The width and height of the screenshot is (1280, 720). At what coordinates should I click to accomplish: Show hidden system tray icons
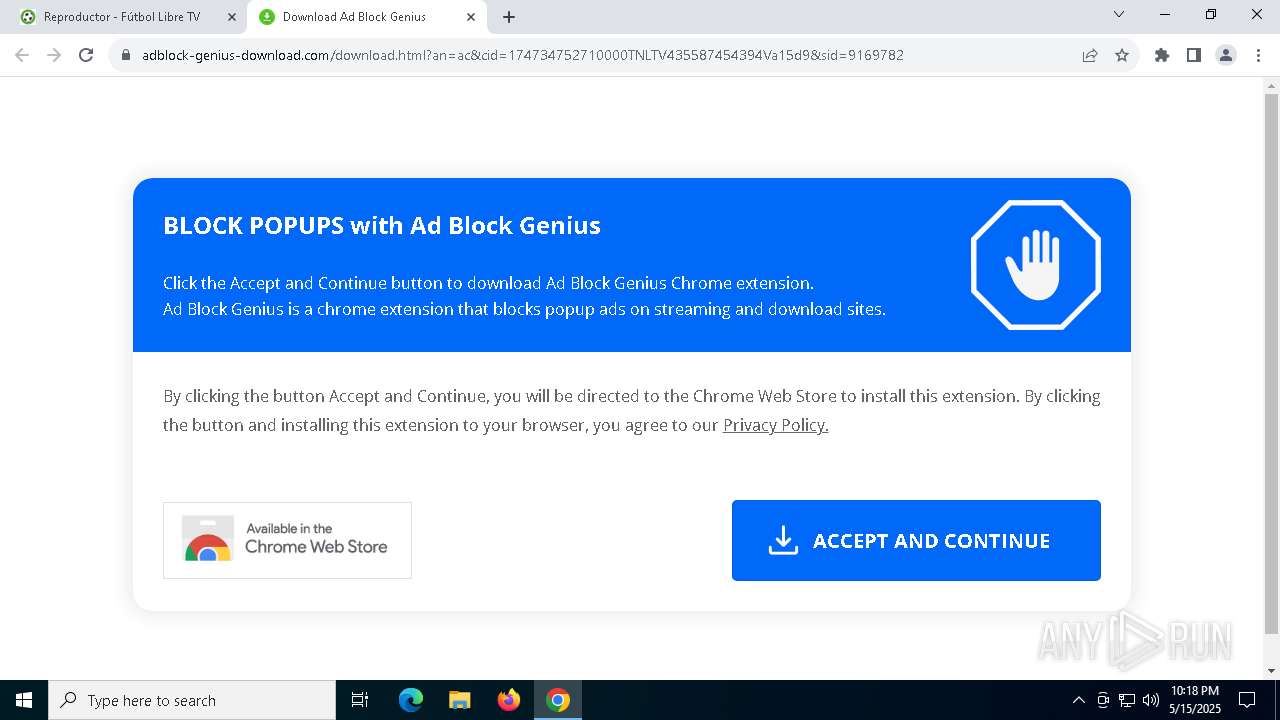pos(1078,700)
